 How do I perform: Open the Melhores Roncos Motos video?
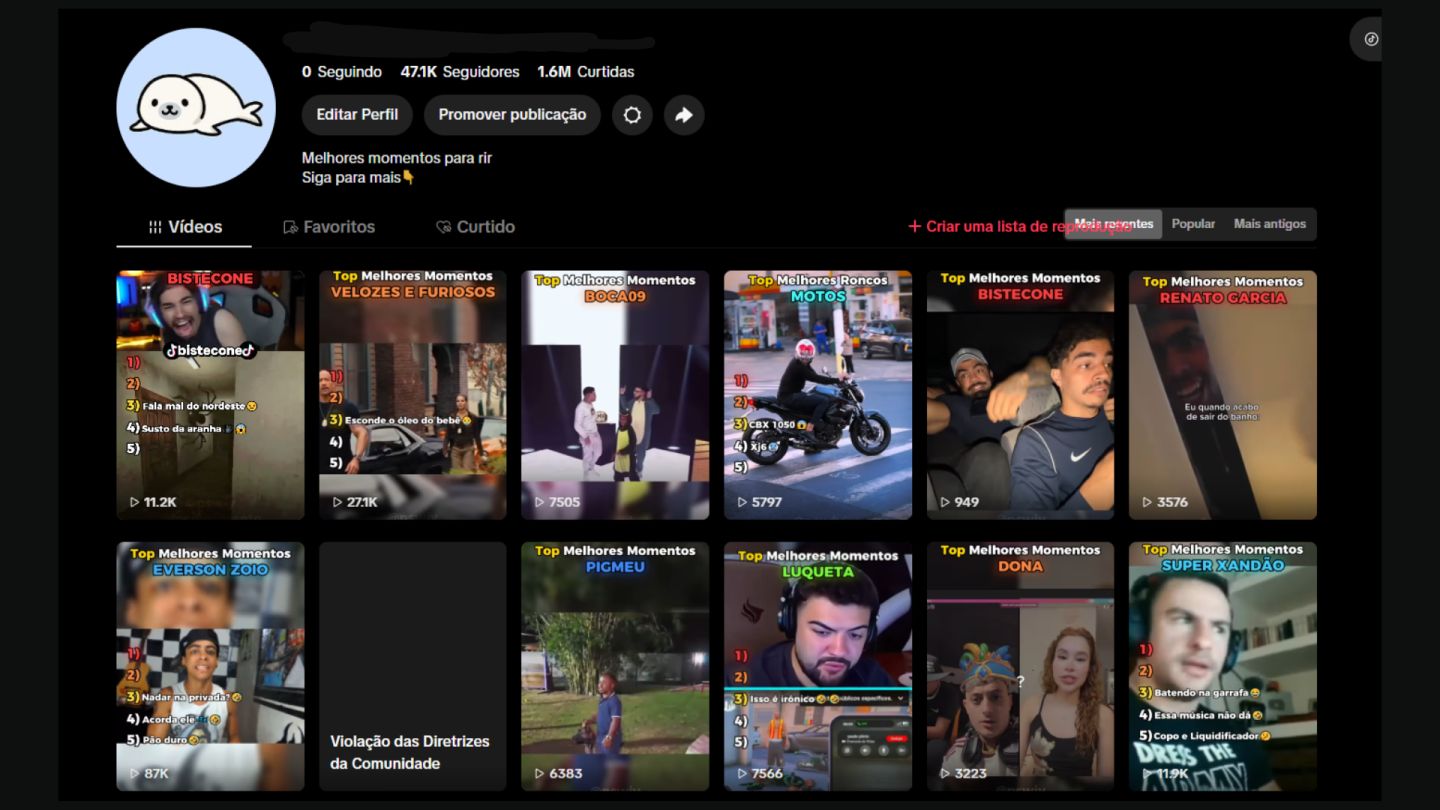pos(818,395)
